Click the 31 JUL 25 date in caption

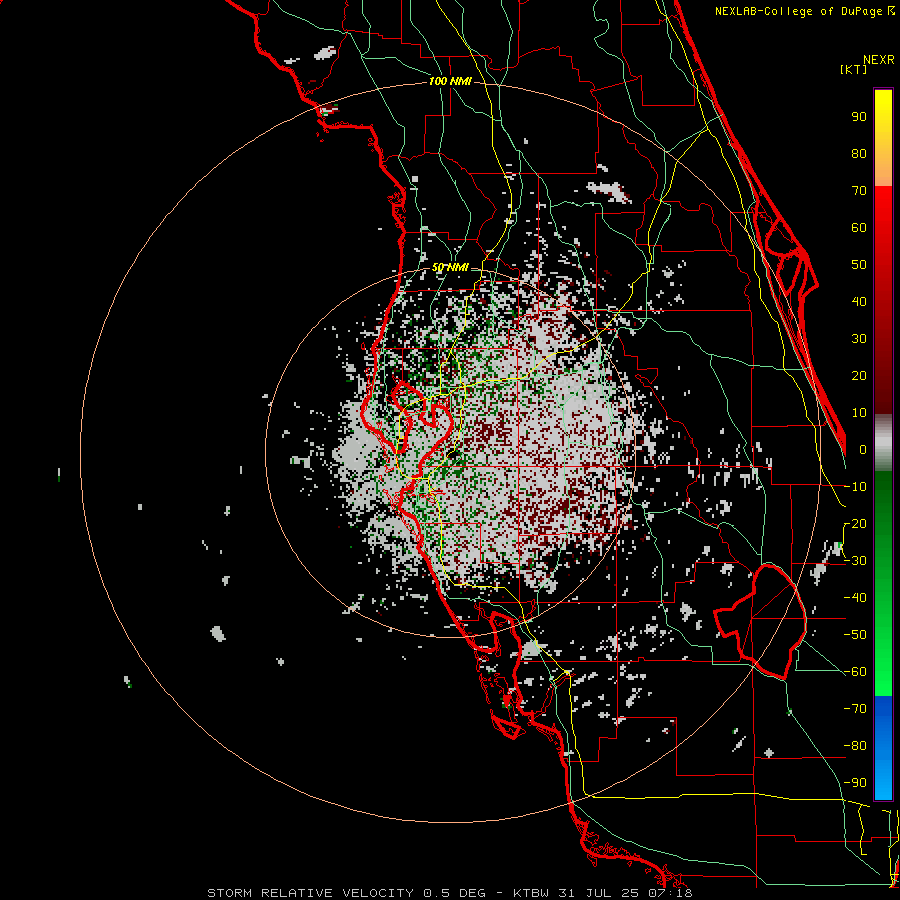[x=598, y=893]
